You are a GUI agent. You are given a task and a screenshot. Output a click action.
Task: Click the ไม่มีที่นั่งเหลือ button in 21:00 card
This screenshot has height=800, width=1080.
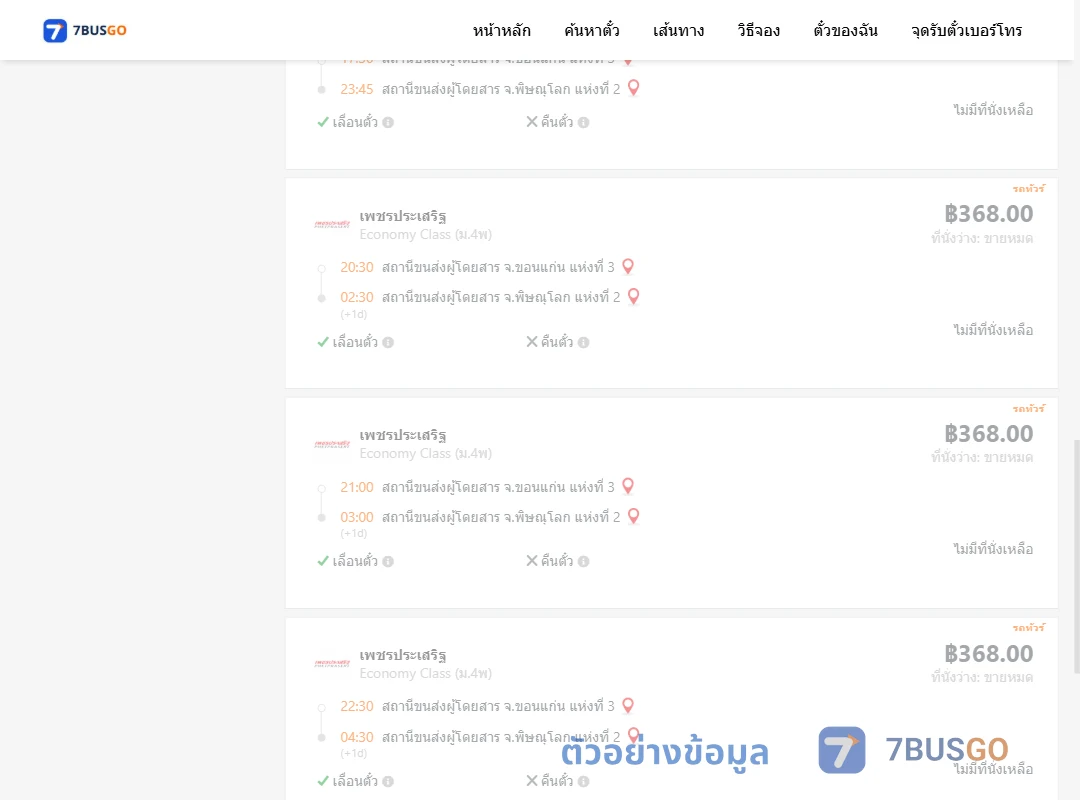[993, 548]
